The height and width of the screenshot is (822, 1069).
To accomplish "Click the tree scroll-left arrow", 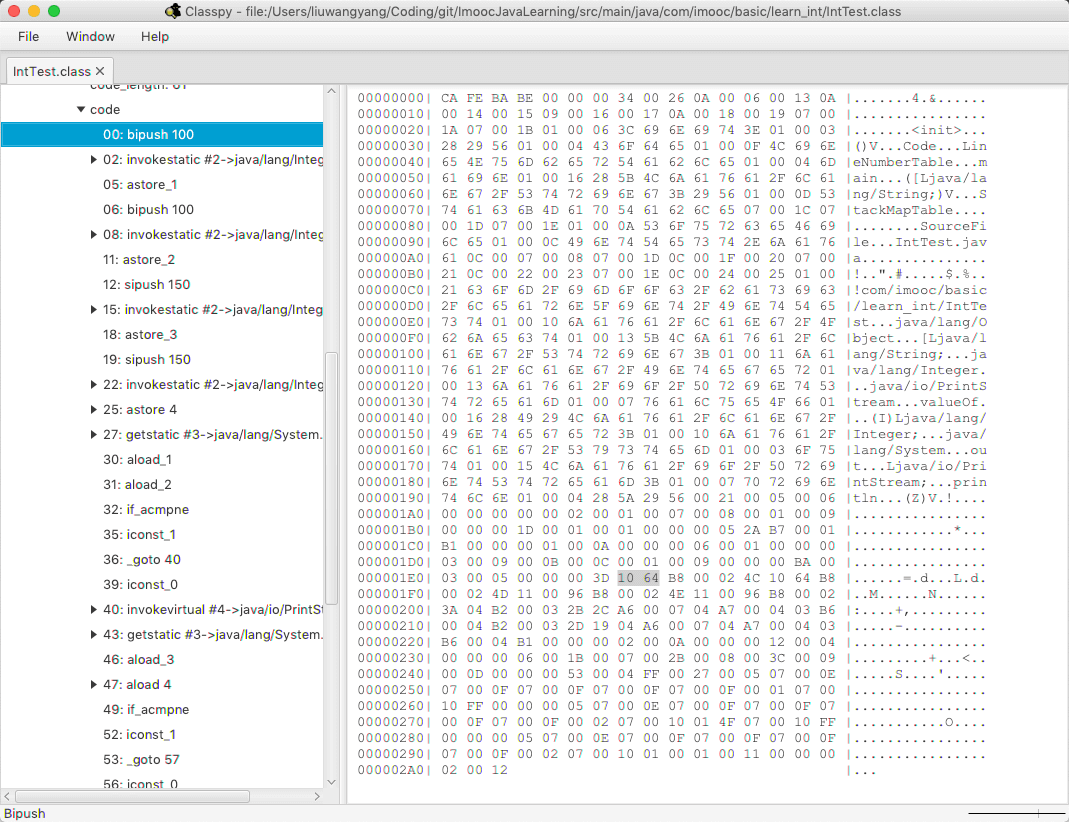I will (7, 796).
